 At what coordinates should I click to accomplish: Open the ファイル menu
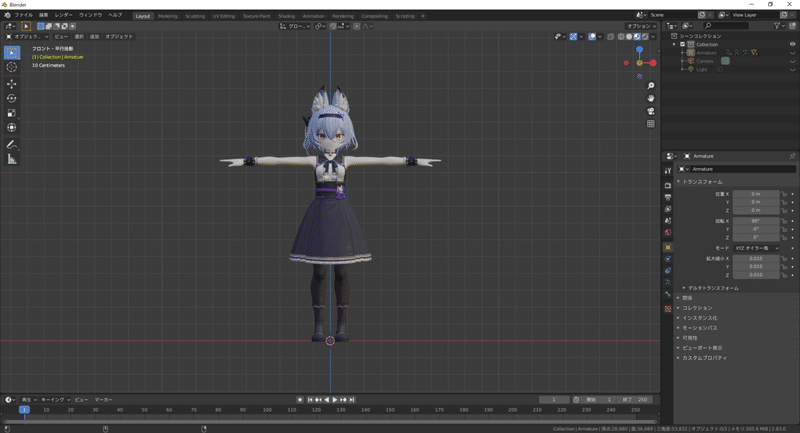point(23,15)
